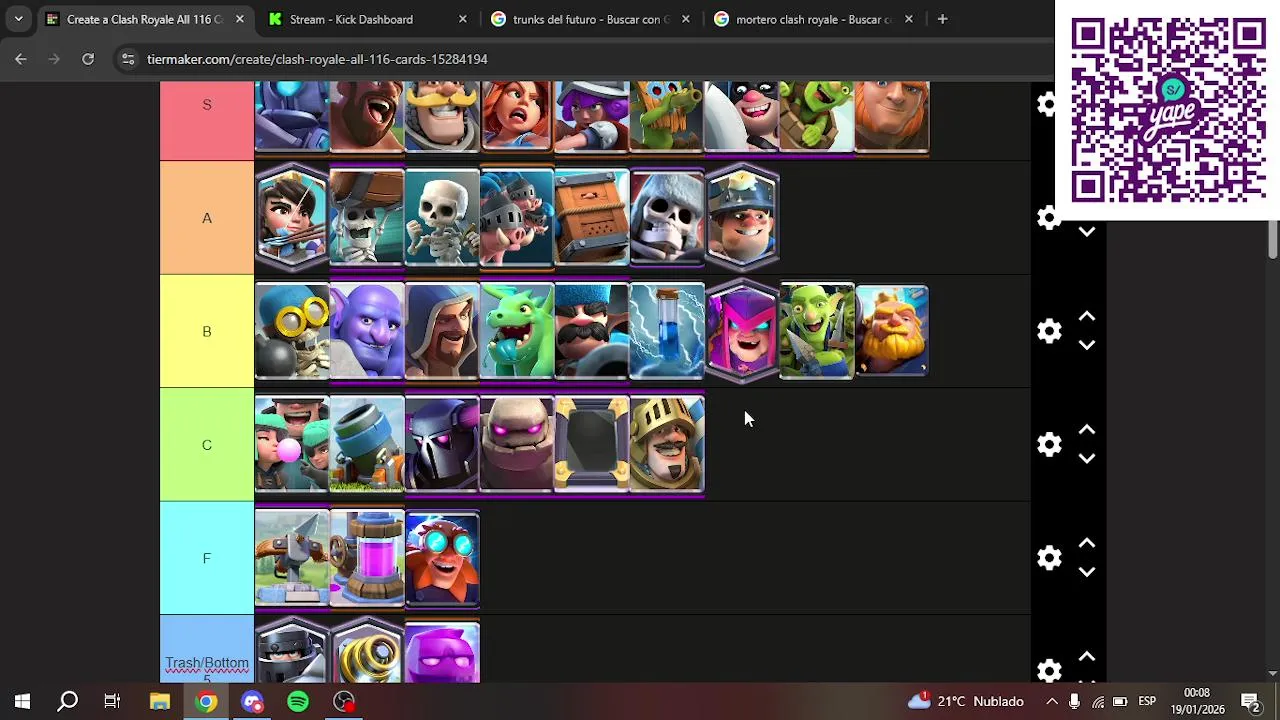Show hidden system tray icons
Screen dimensions: 1280x720
1052,701
